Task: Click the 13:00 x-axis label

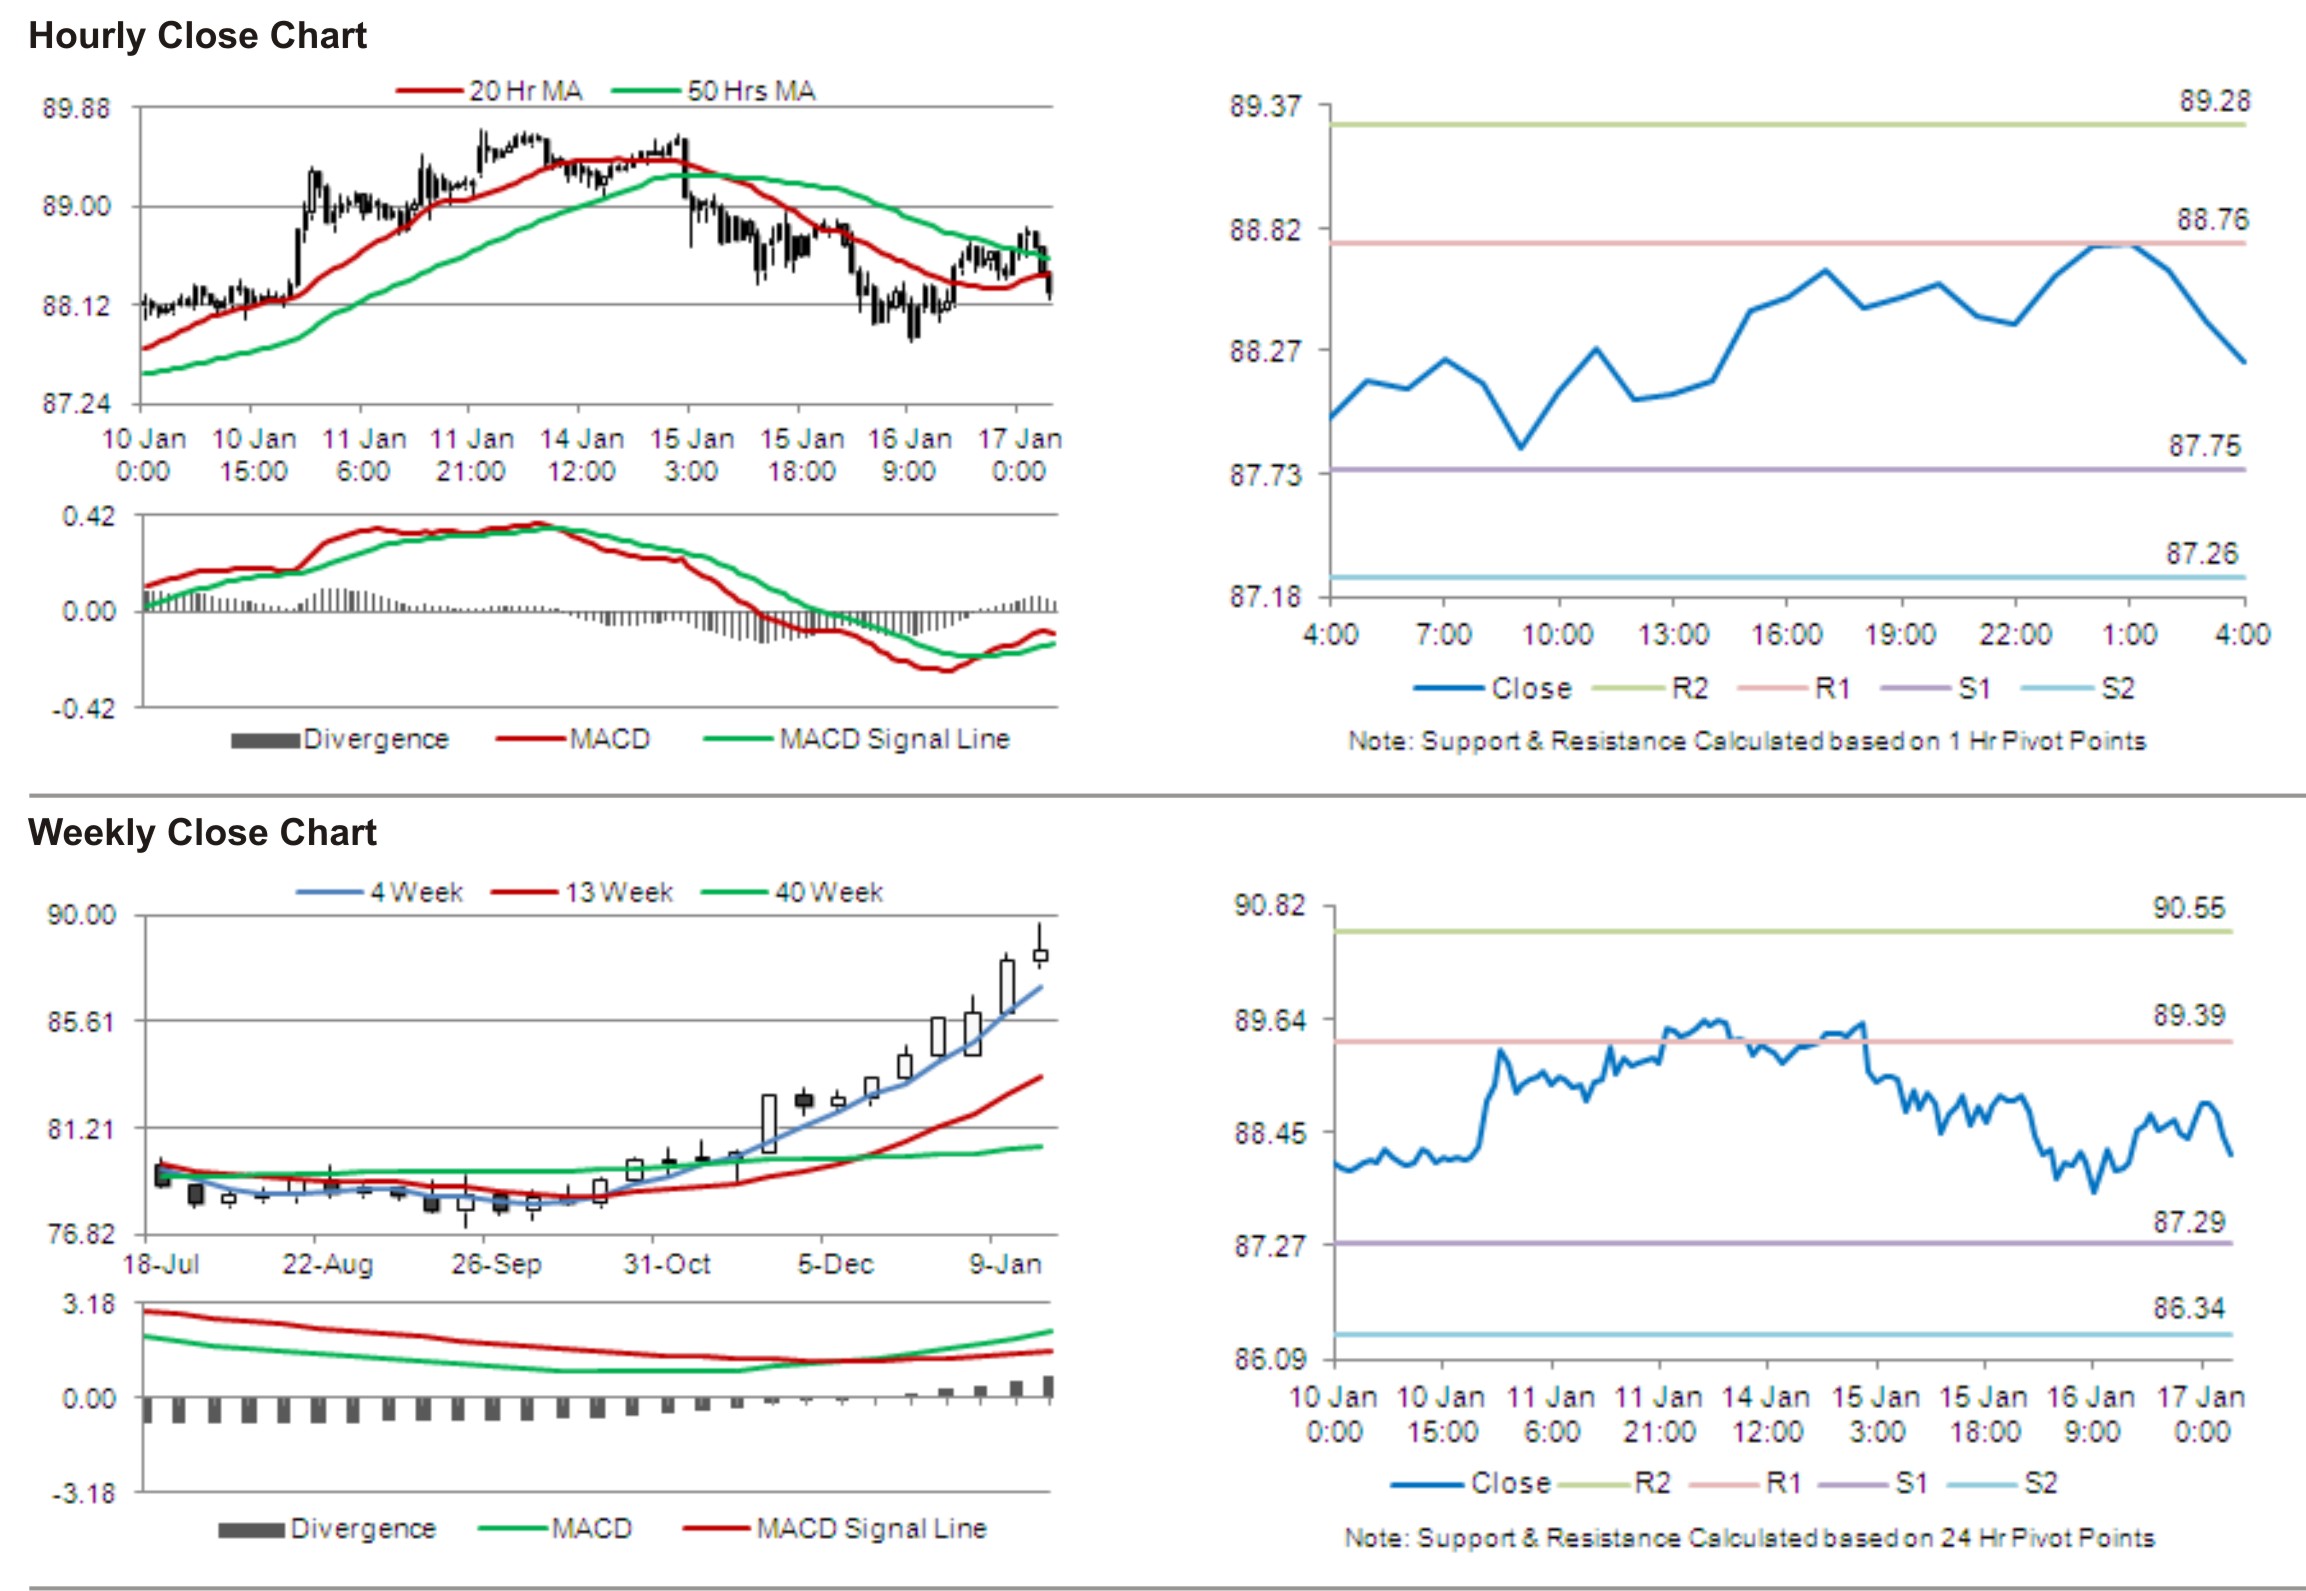Action: pos(1672,634)
